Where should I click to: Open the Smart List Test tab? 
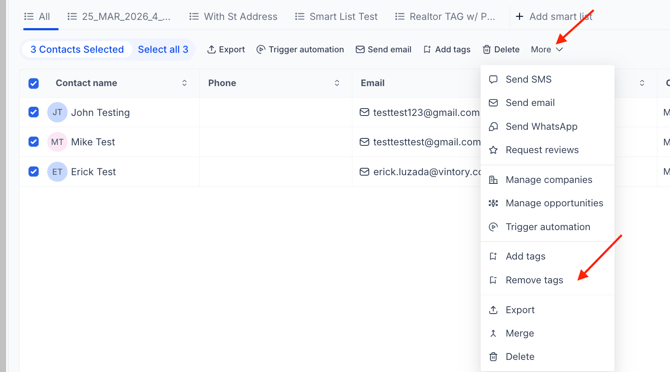(x=336, y=17)
